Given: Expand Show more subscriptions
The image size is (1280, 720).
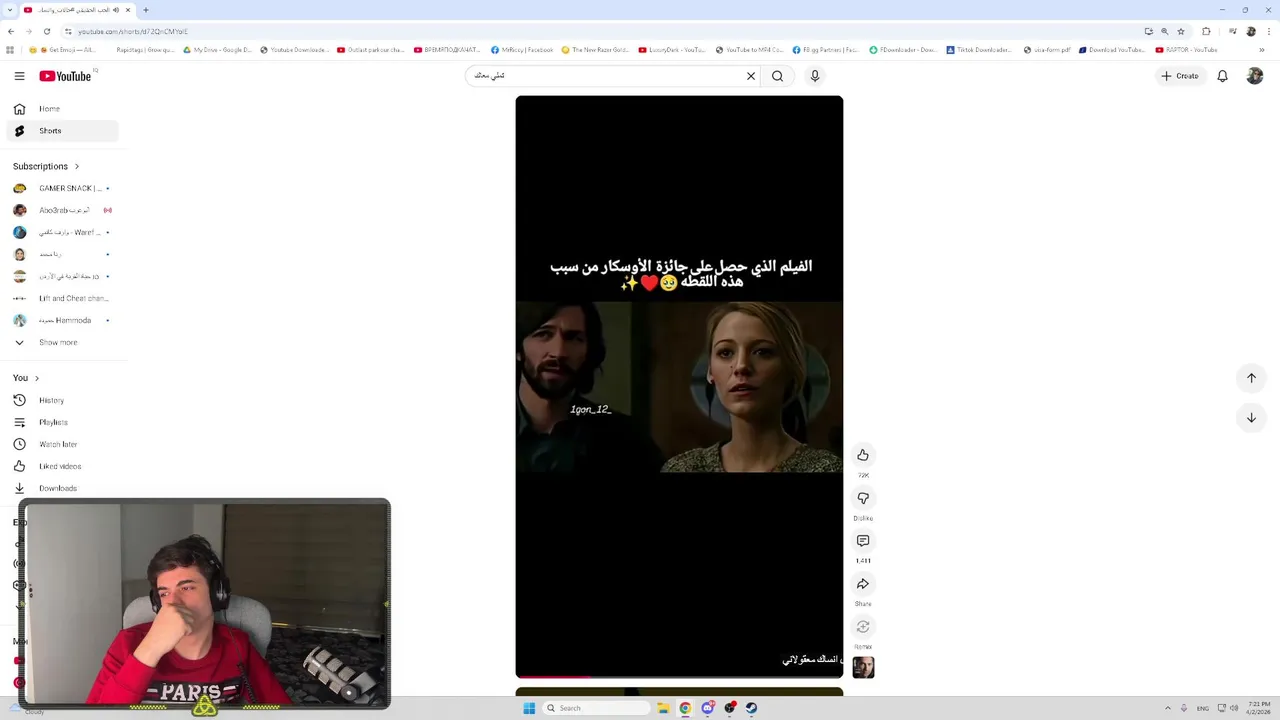Looking at the screenshot, I should tap(62, 342).
